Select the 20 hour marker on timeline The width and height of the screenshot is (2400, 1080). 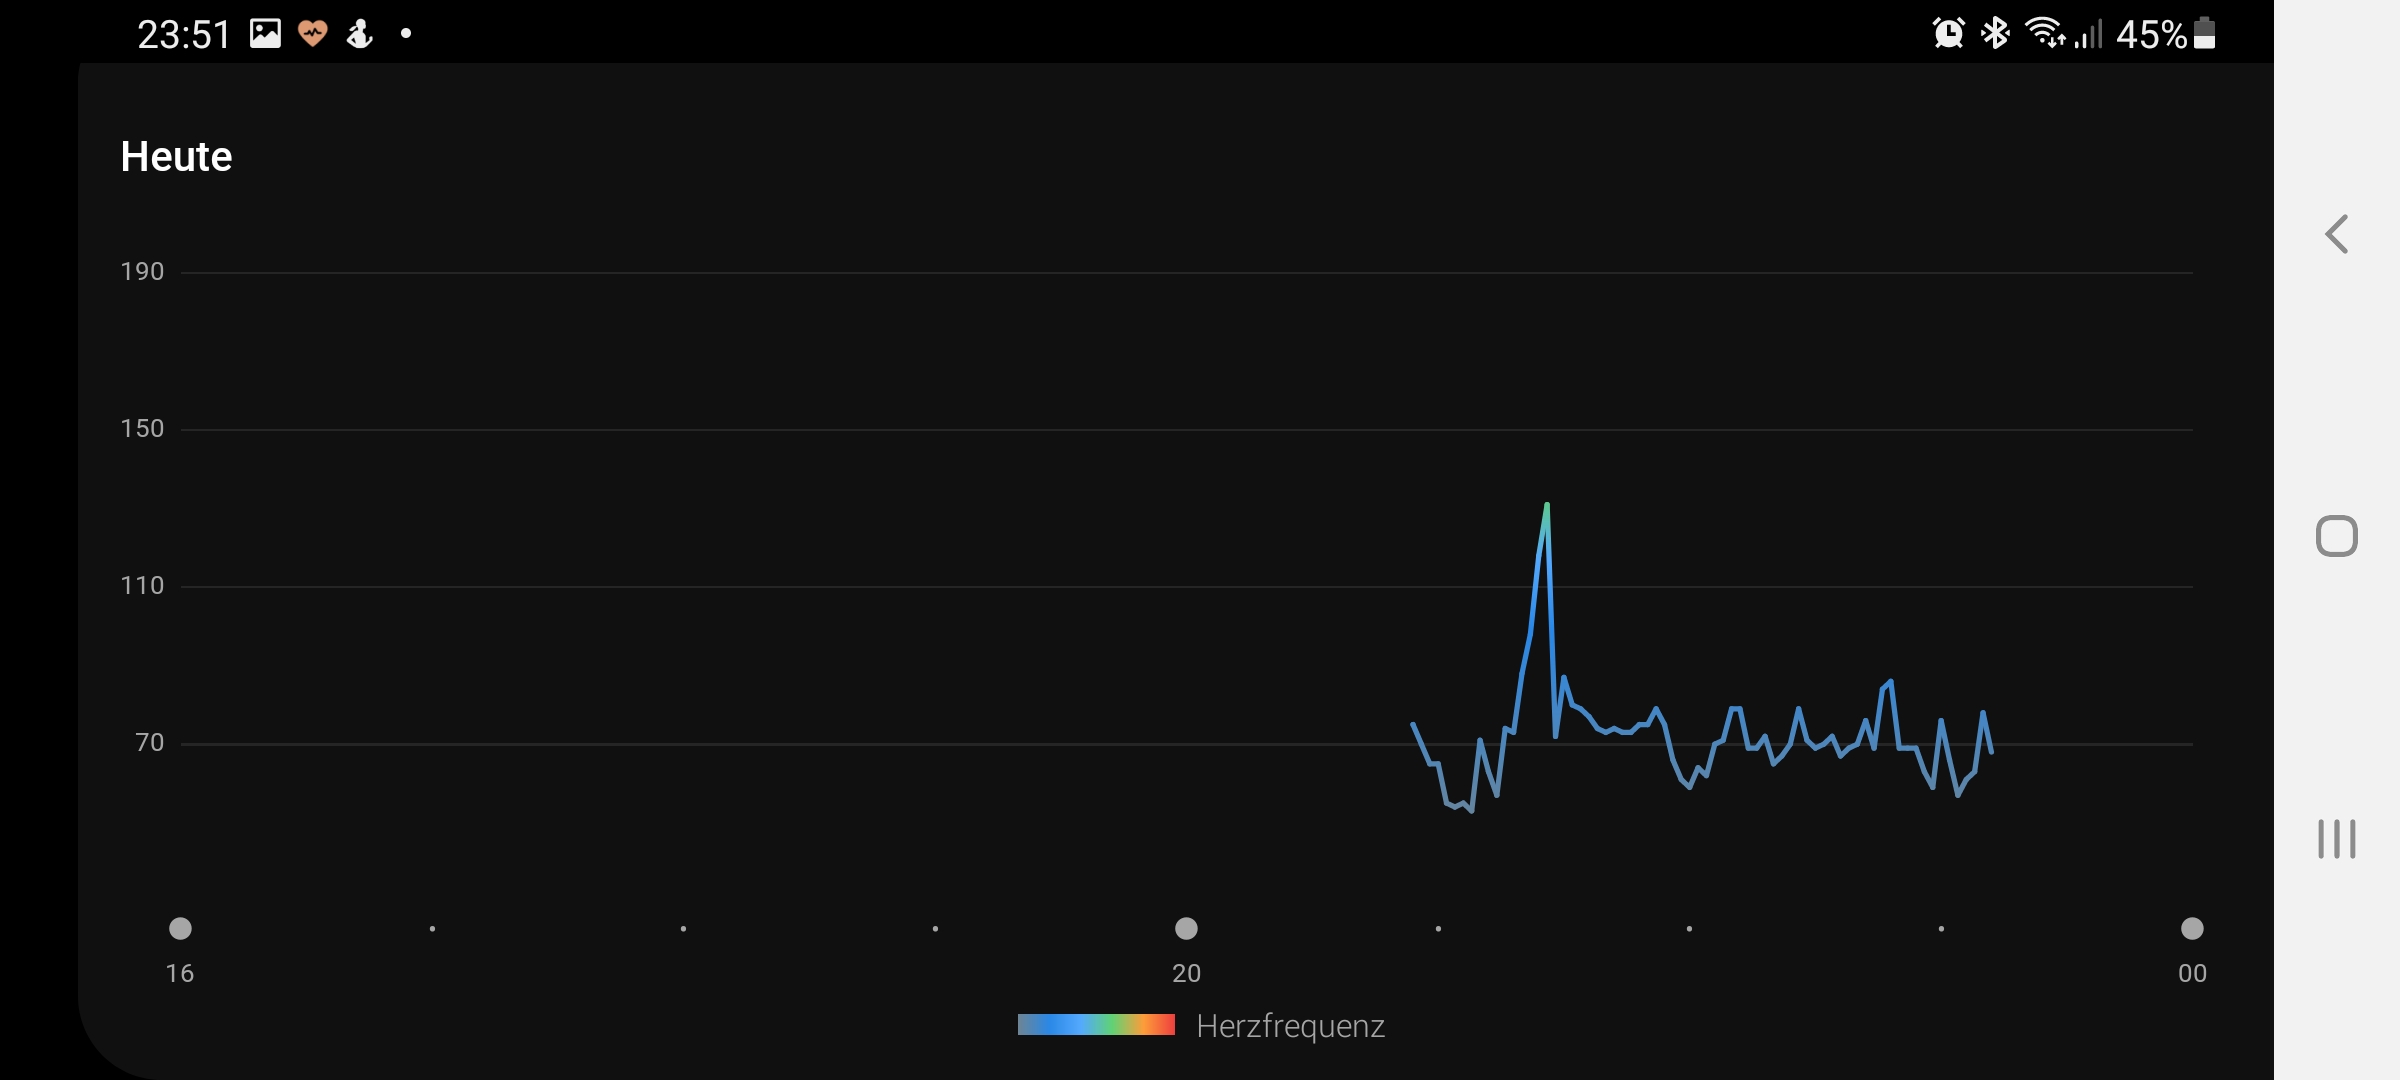pos(1186,929)
